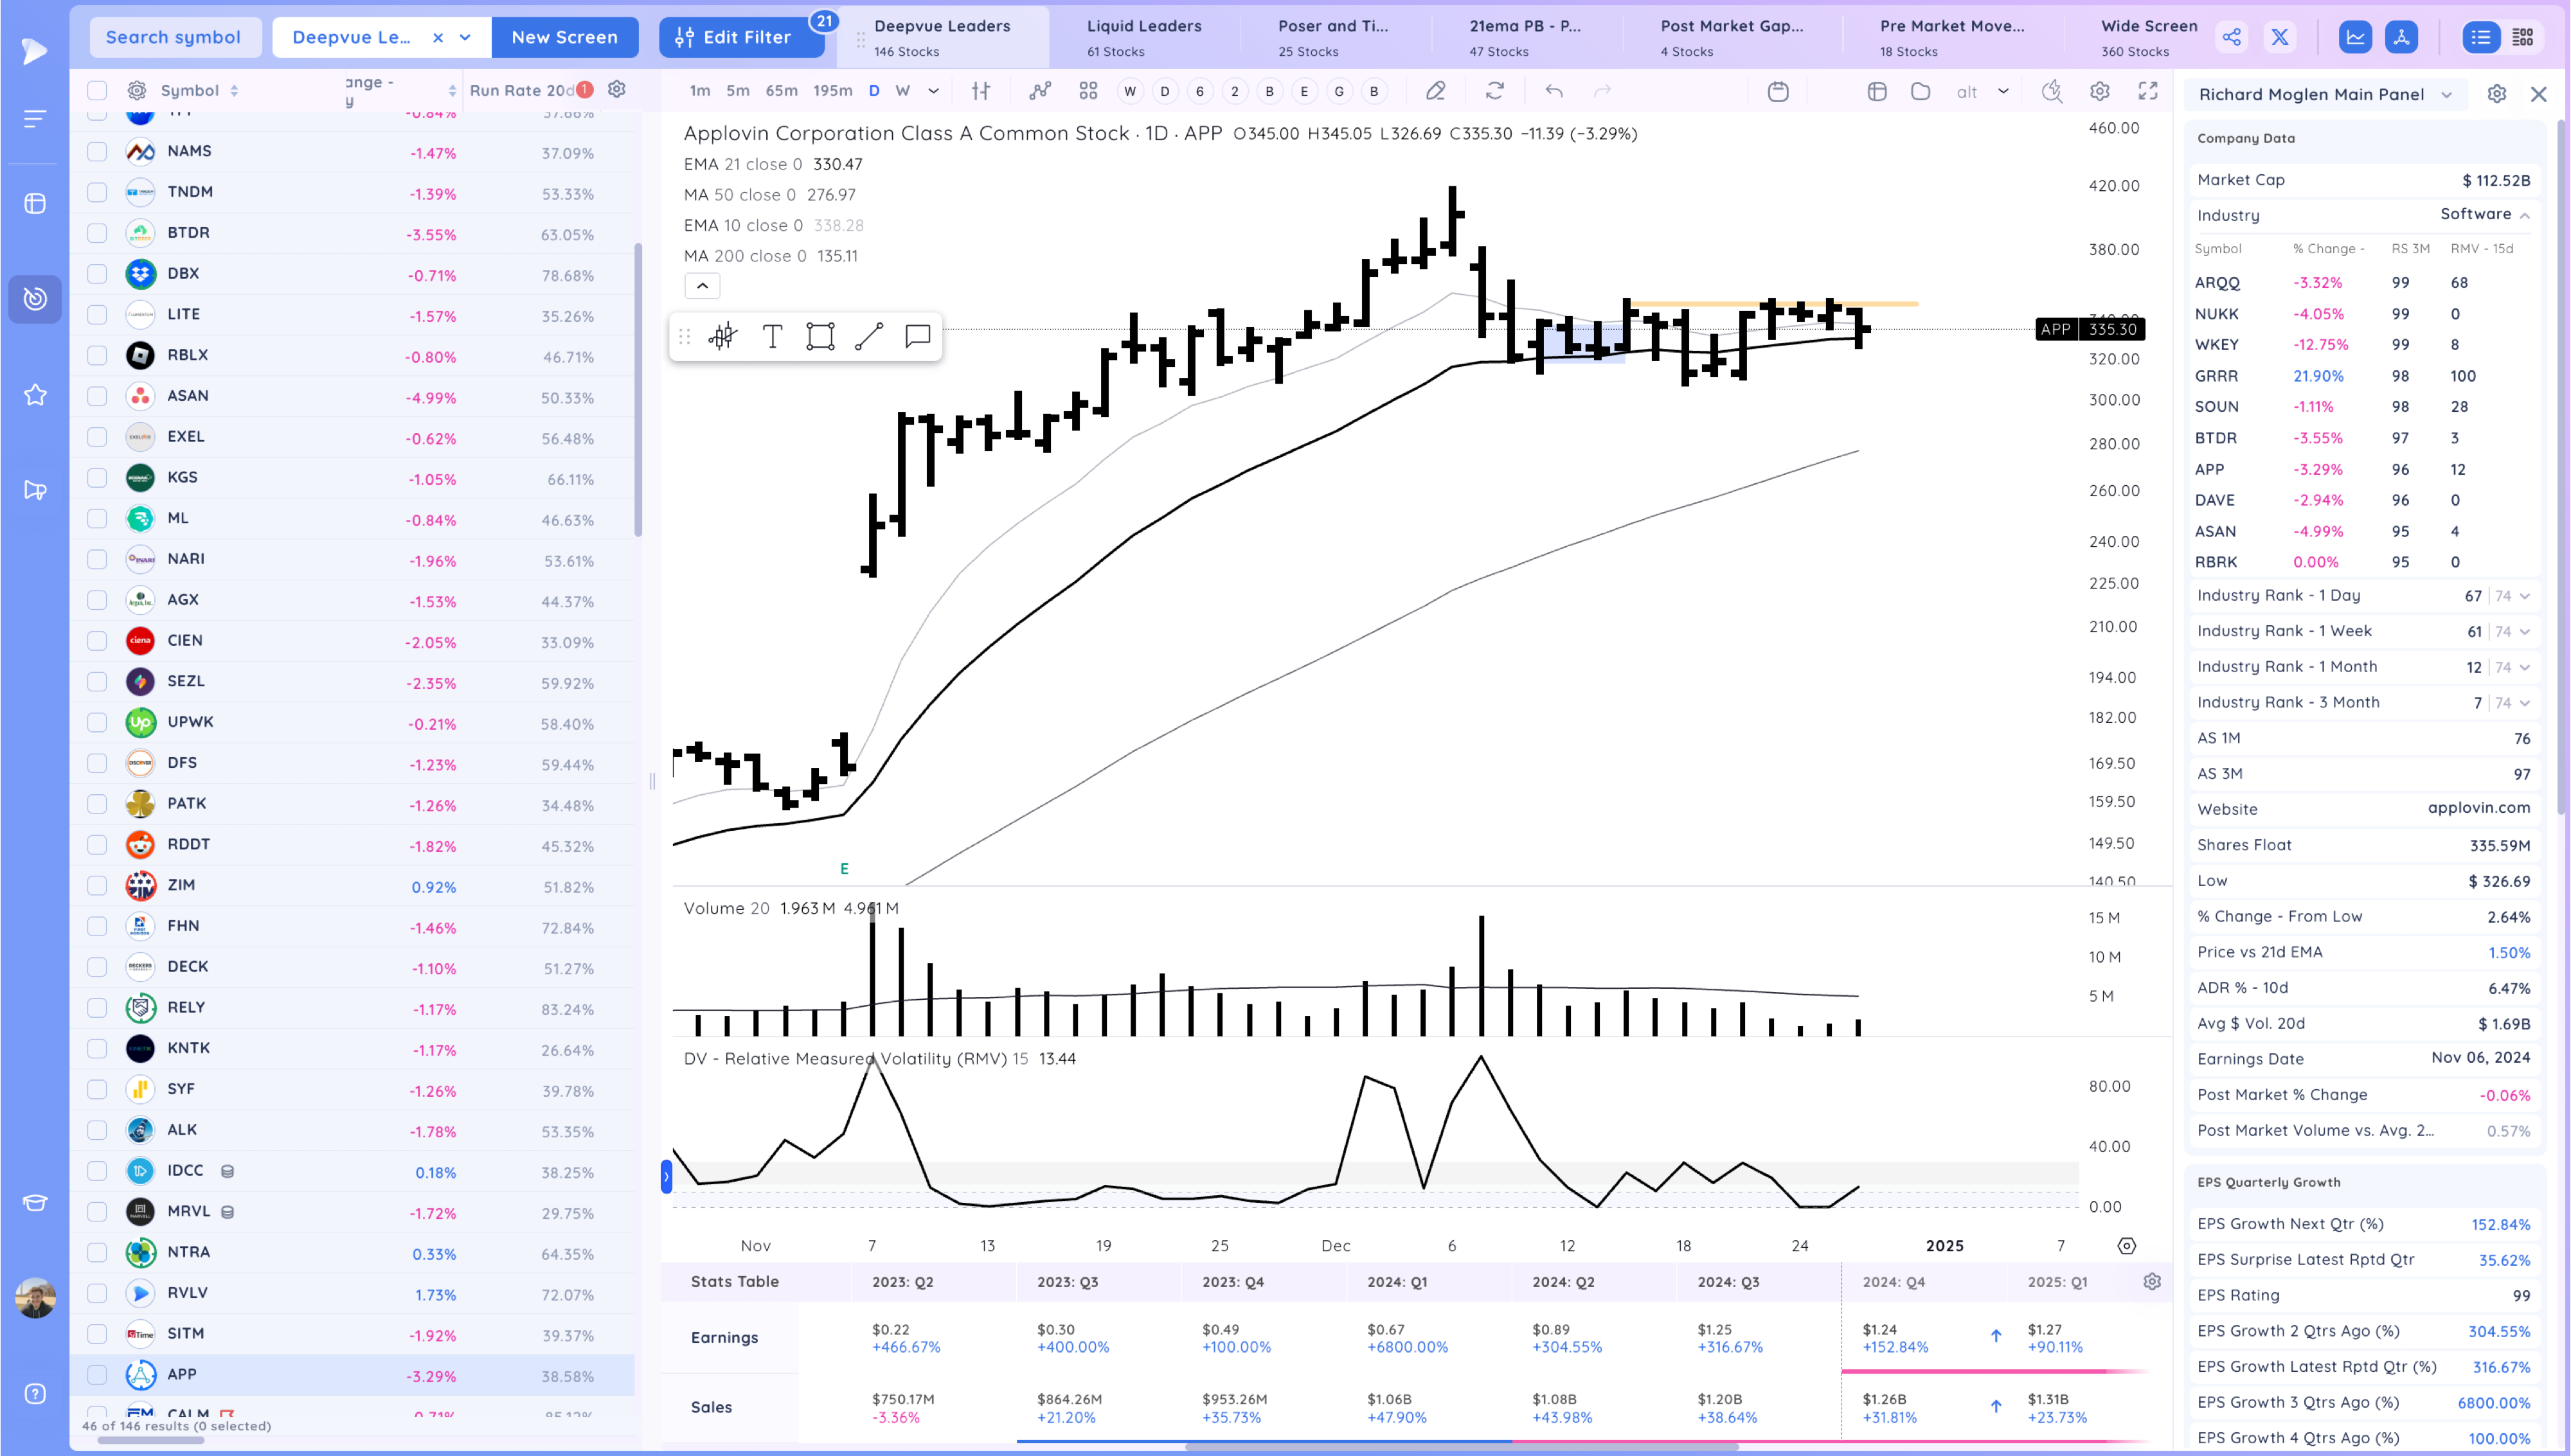Share via the X (Twitter) icon

coord(2279,38)
